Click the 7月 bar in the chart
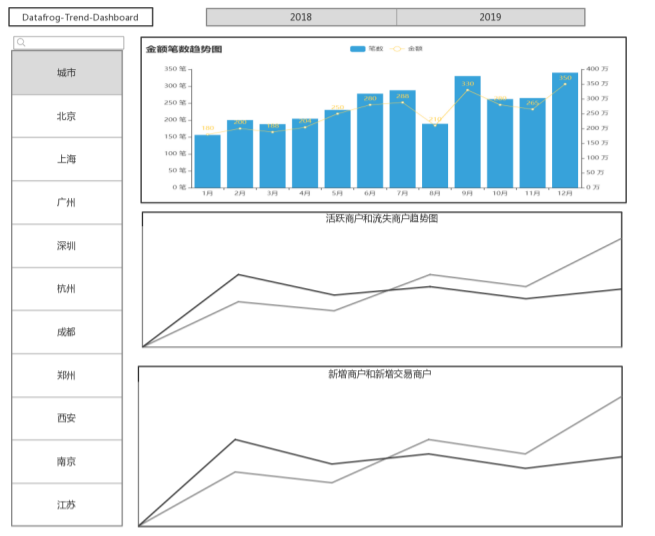655x536 pixels. [x=403, y=139]
